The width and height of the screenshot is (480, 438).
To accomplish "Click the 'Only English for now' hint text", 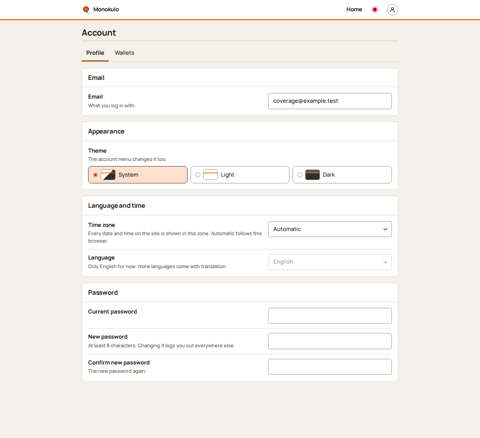I will [157, 266].
